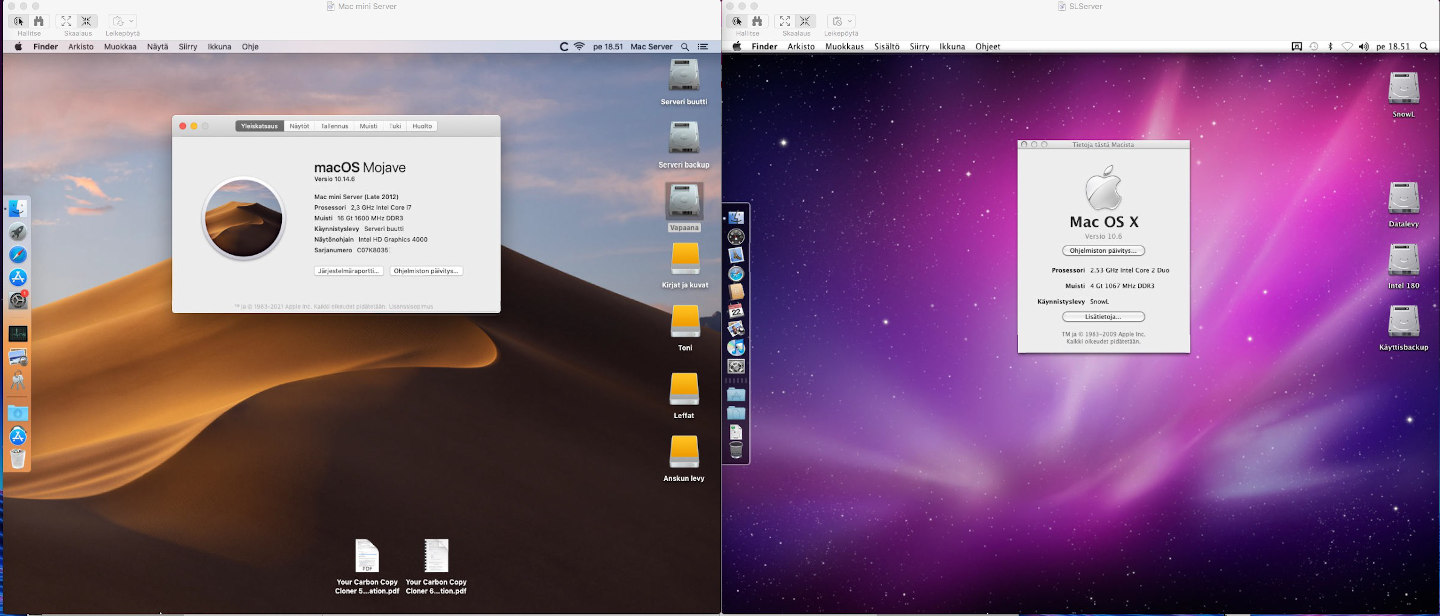Open Safari in the Mojave dock
1440x616 pixels.
coord(18,254)
